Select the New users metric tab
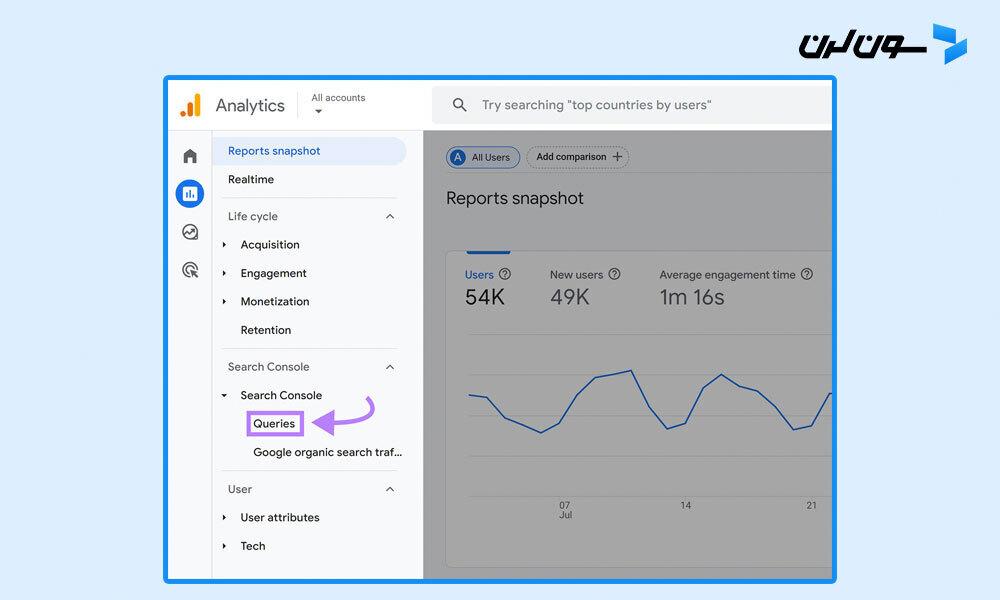Screen dimensions: 1000x600 click(585, 287)
